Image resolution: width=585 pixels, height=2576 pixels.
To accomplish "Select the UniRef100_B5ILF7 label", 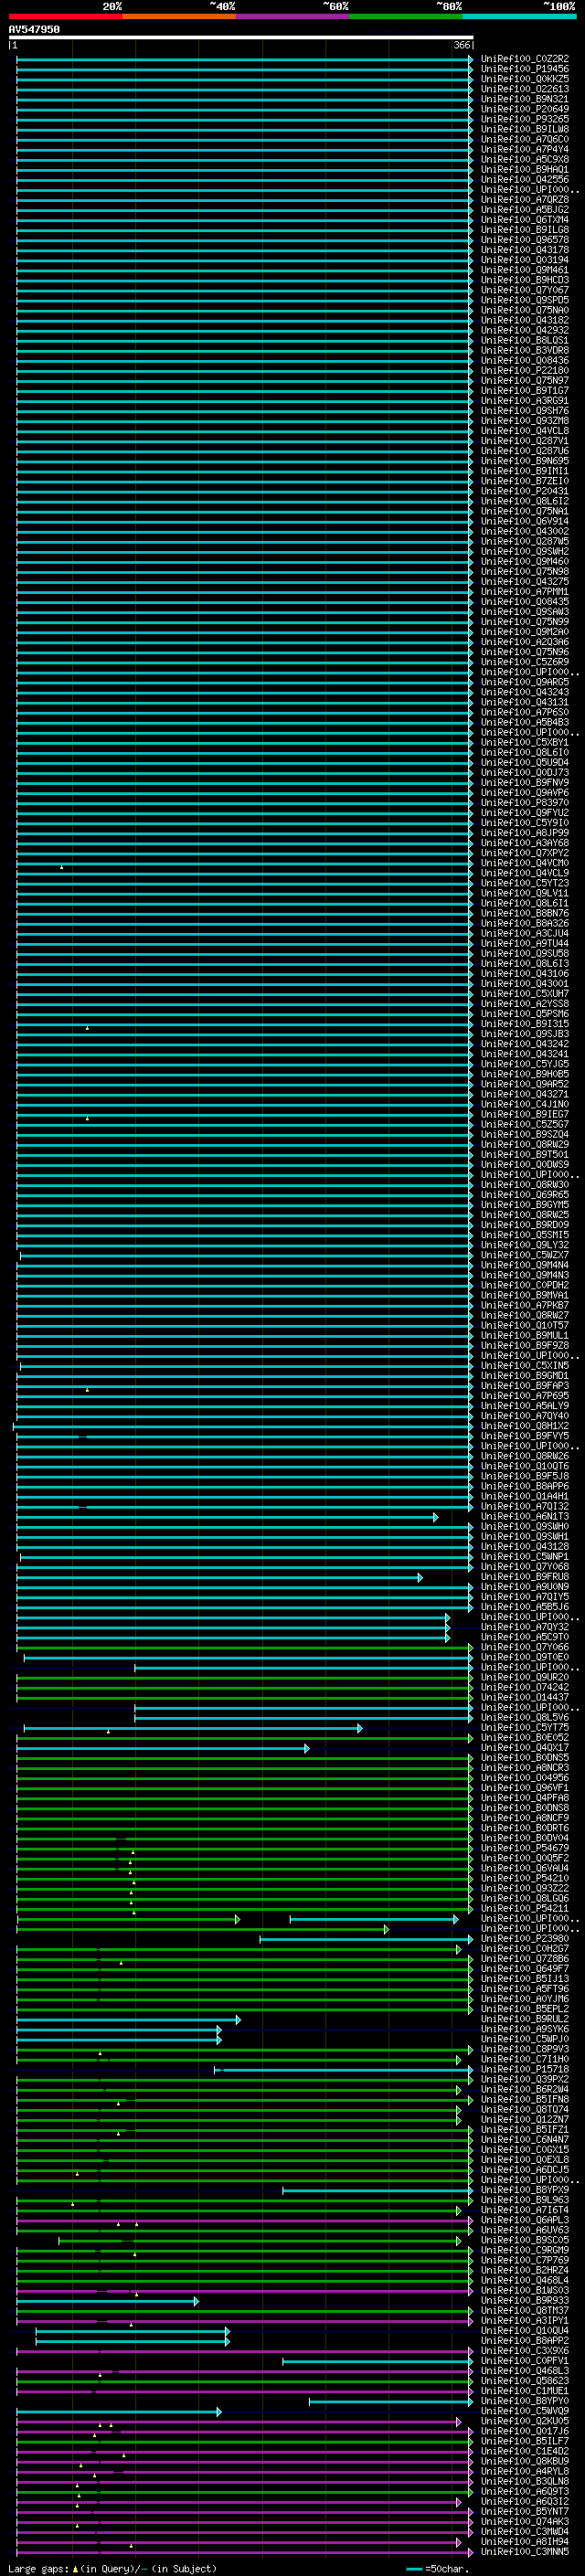I will 525,2441.
